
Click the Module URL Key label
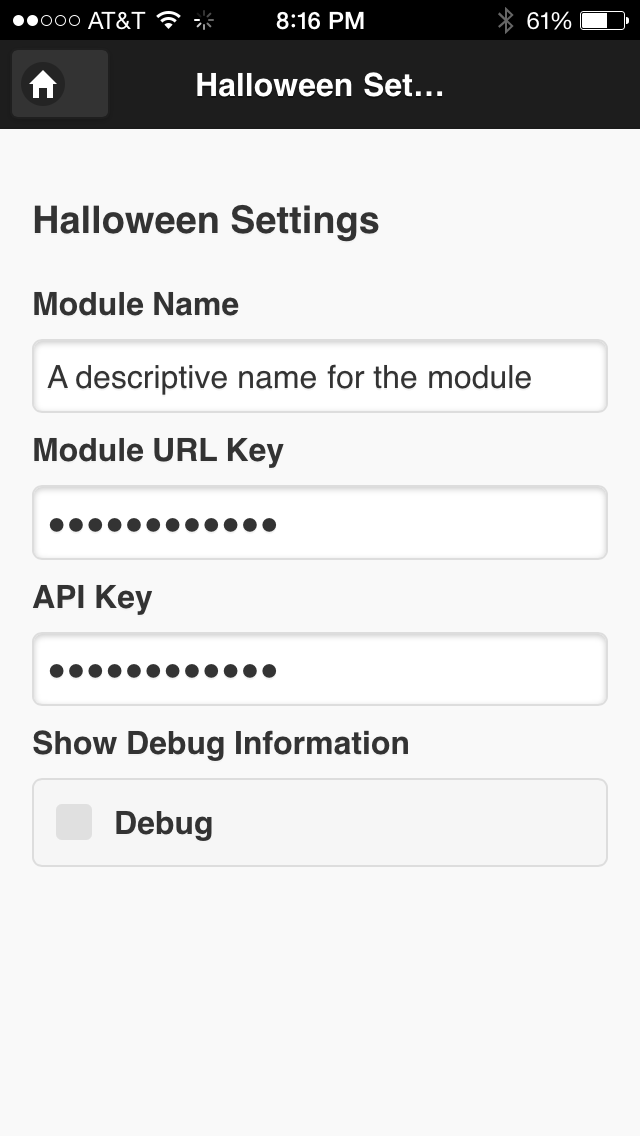(x=158, y=450)
